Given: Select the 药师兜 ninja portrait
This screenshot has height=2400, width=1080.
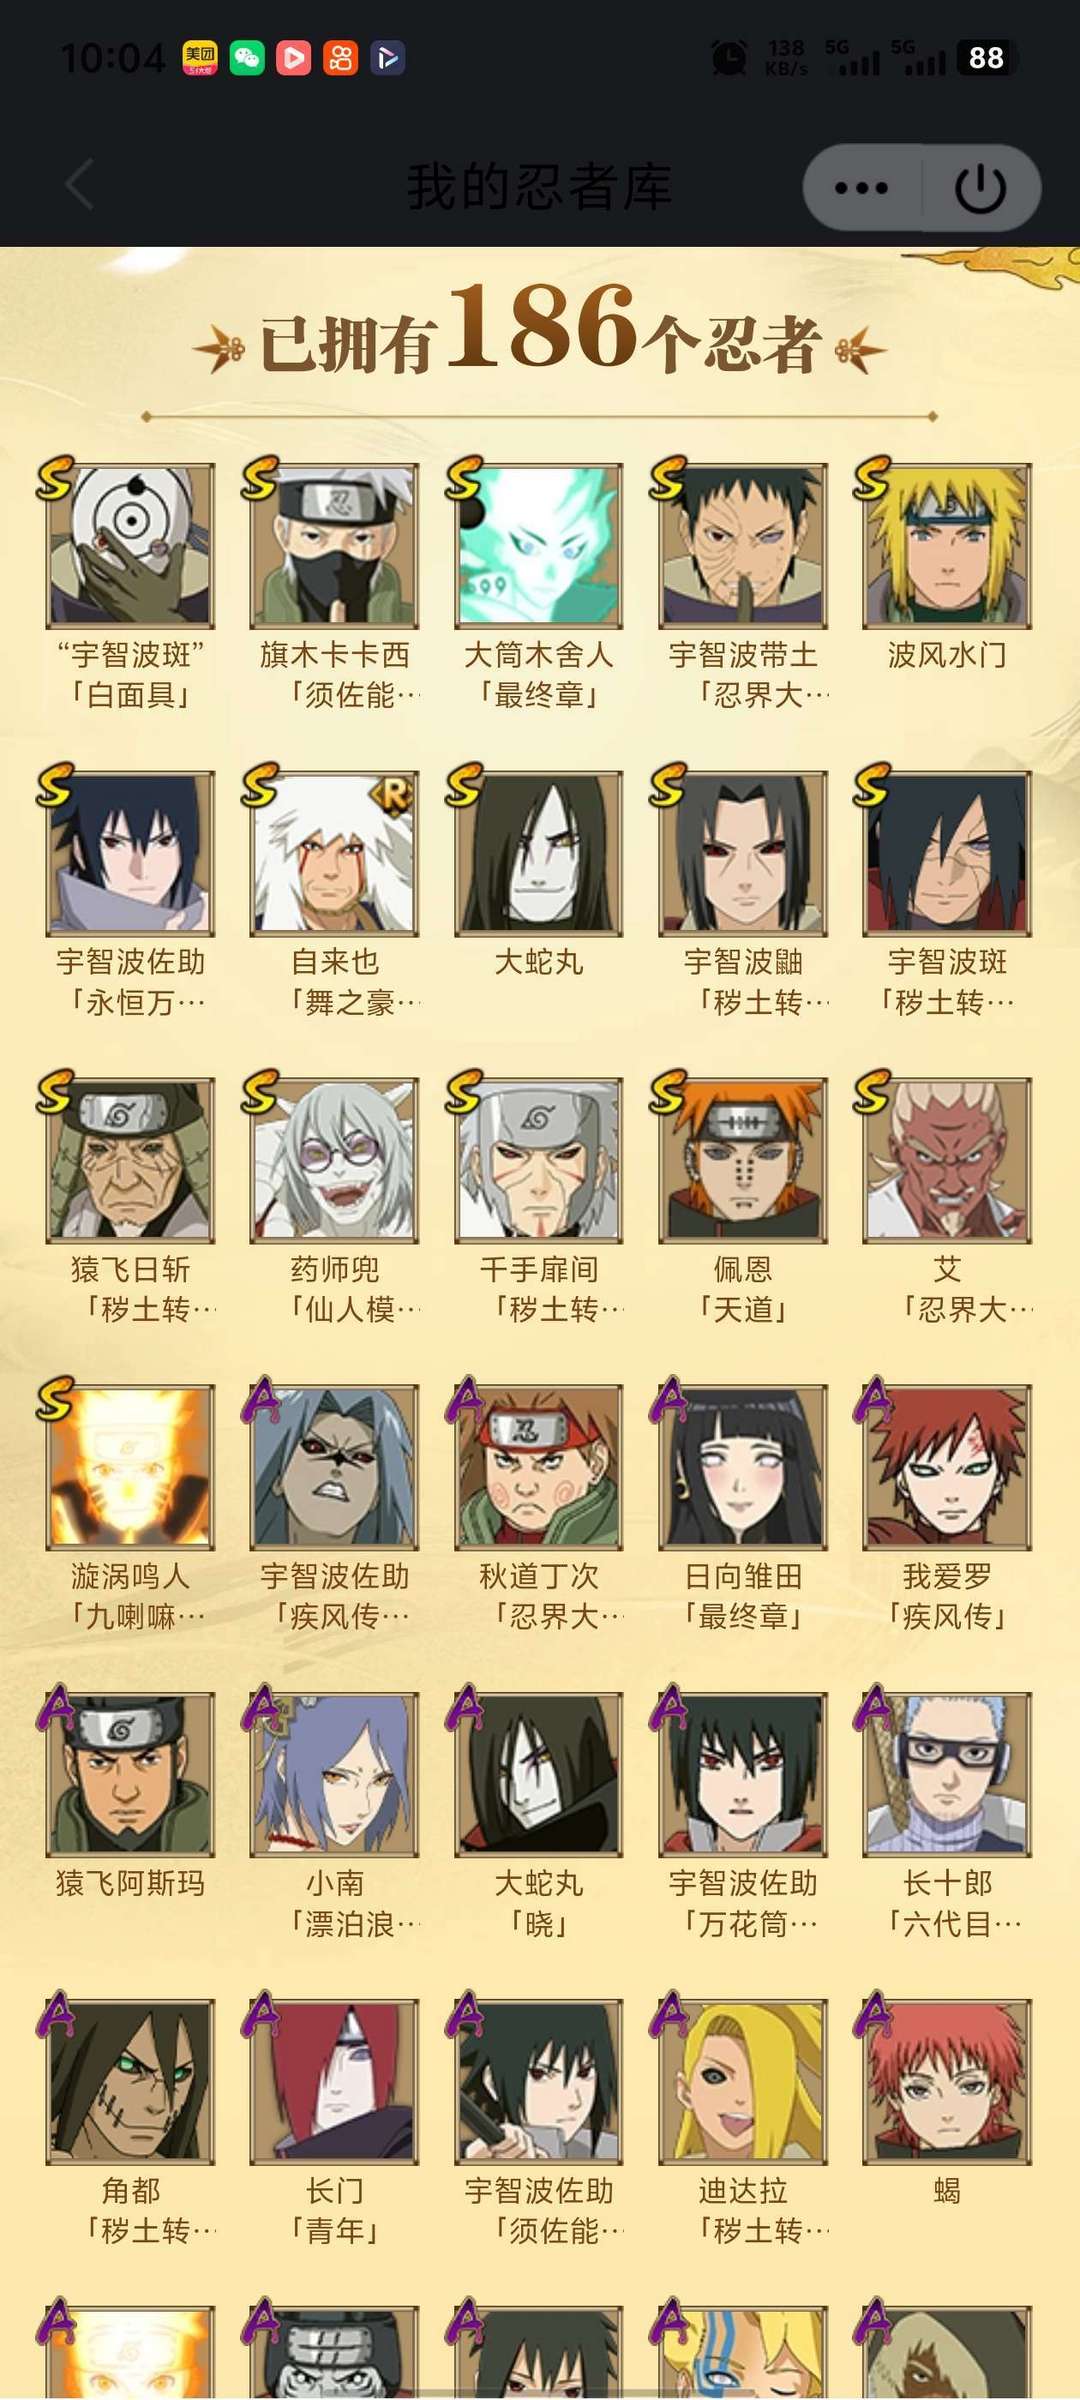Looking at the screenshot, I should tap(334, 1160).
